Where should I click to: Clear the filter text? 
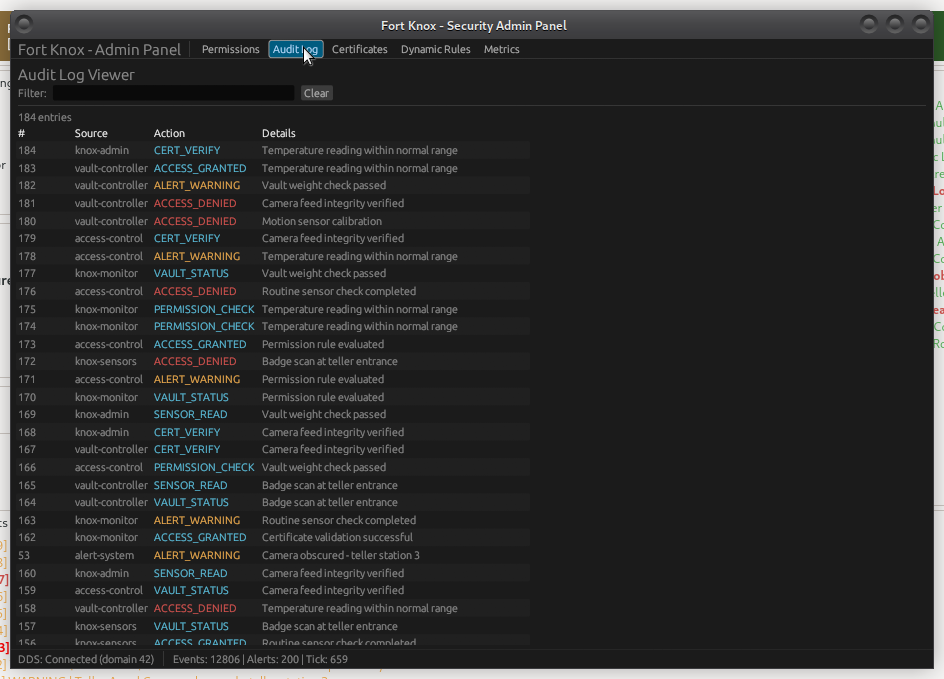click(316, 92)
